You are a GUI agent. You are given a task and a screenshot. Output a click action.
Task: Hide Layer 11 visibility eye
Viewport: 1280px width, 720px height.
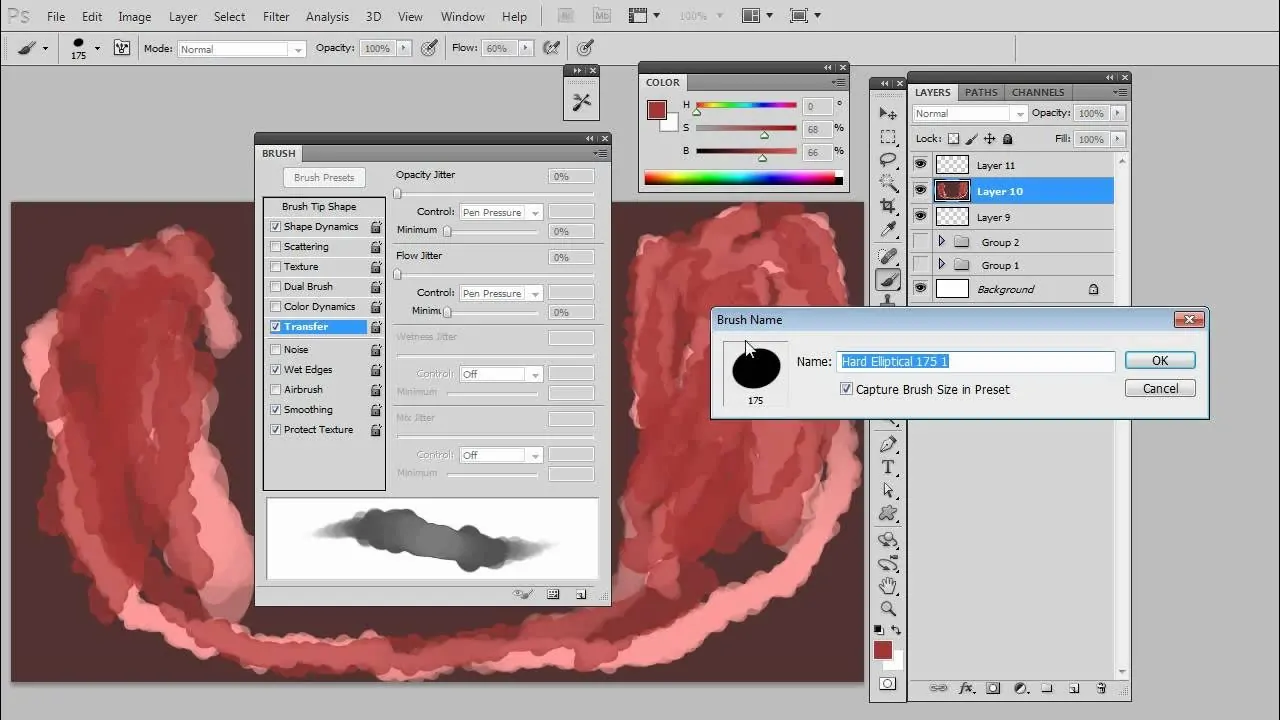pos(920,165)
